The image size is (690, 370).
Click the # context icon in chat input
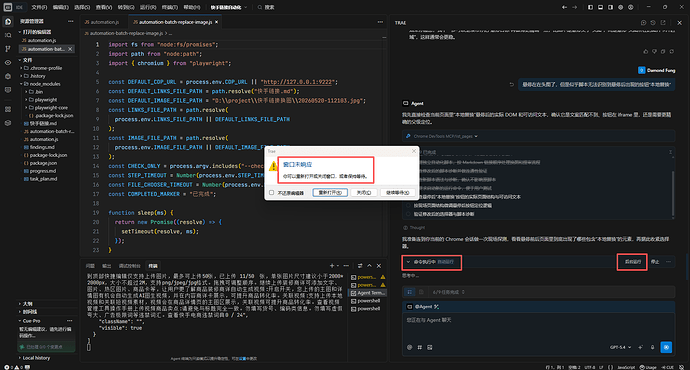tap(420, 347)
